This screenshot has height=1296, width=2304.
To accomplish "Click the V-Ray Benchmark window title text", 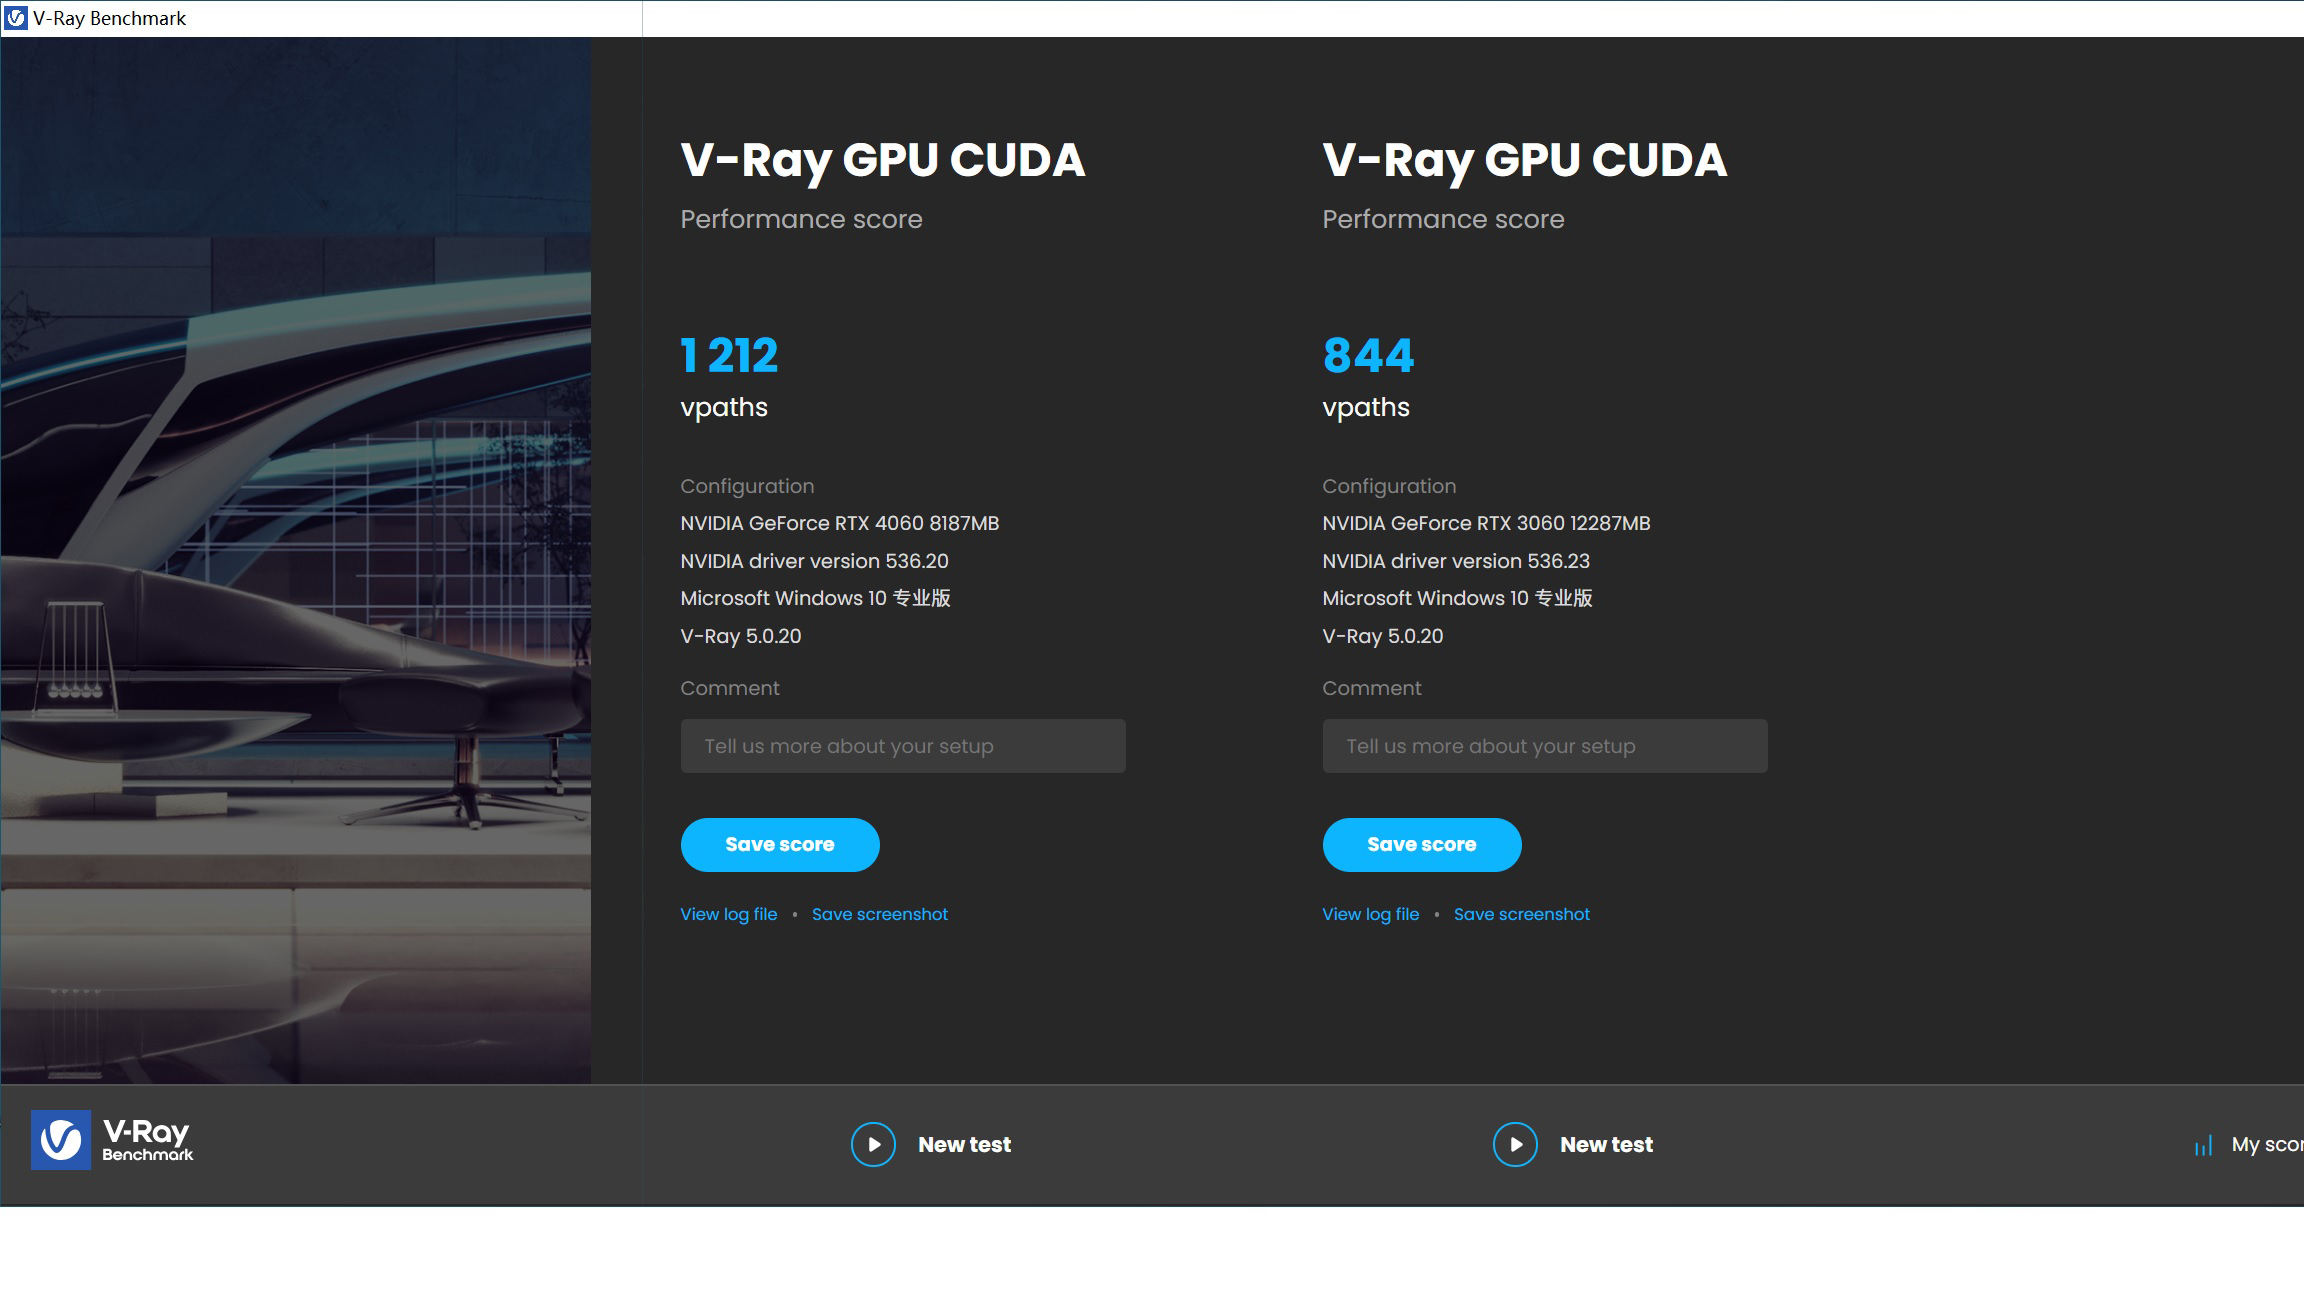I will (x=109, y=18).
